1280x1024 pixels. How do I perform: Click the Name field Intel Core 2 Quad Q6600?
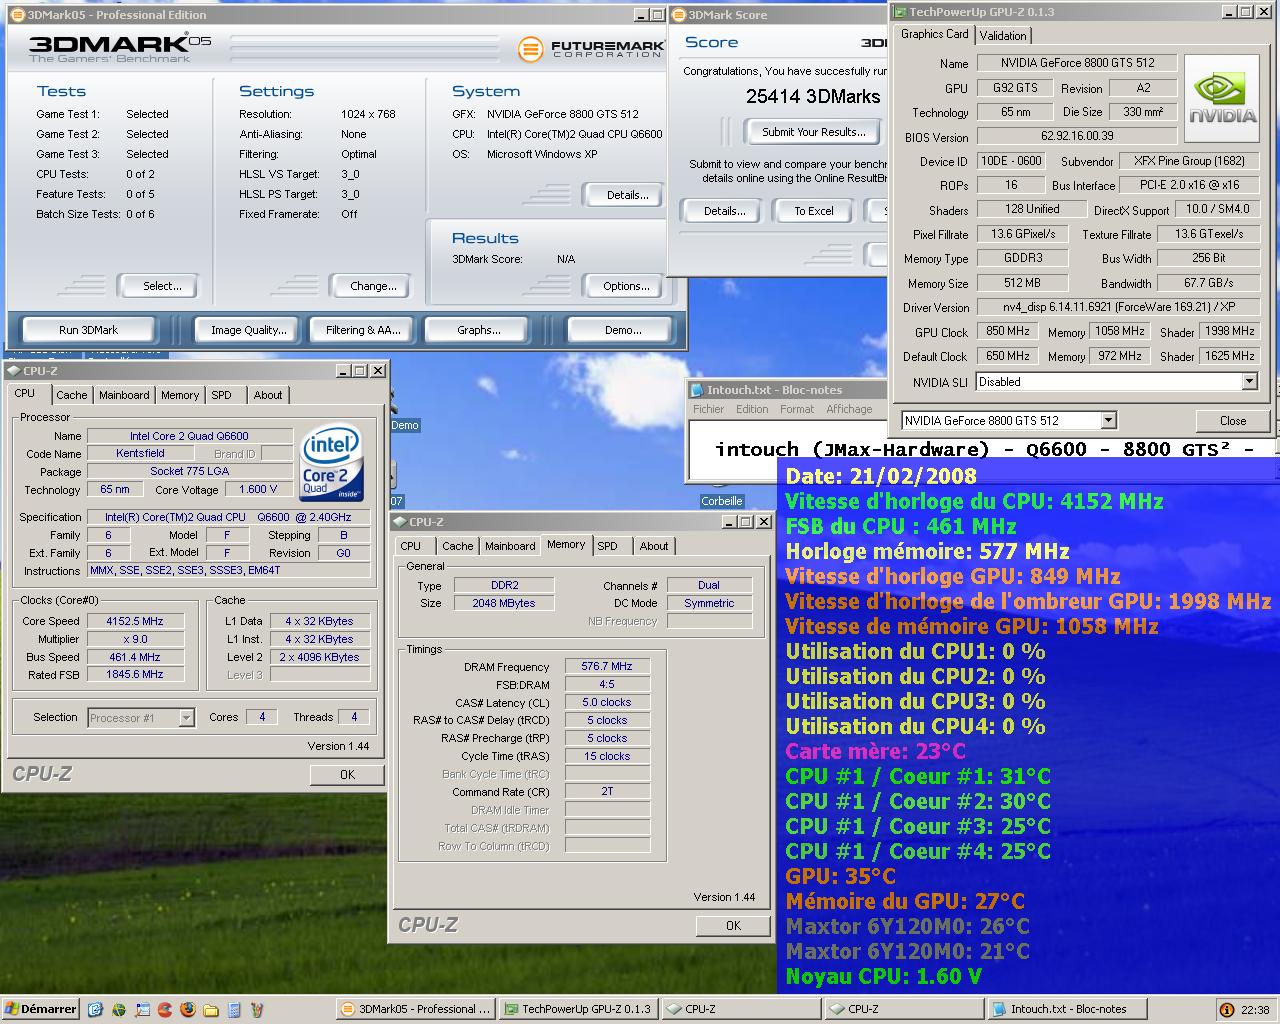point(189,436)
